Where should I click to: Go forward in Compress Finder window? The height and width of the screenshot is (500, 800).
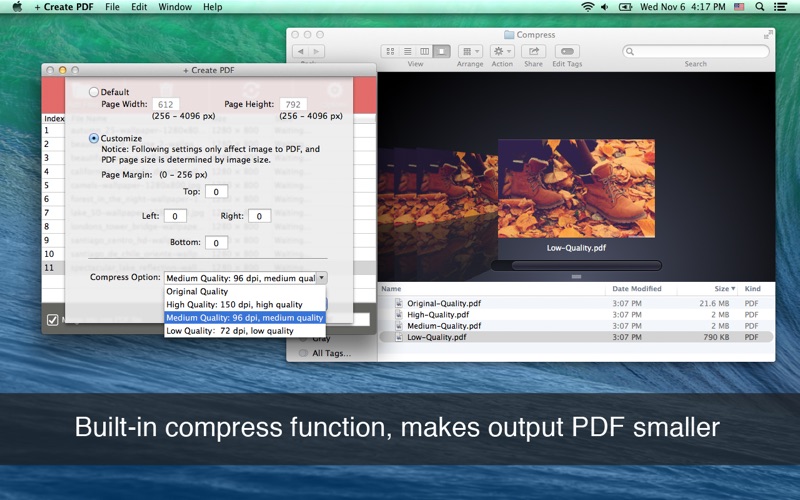pos(317,51)
